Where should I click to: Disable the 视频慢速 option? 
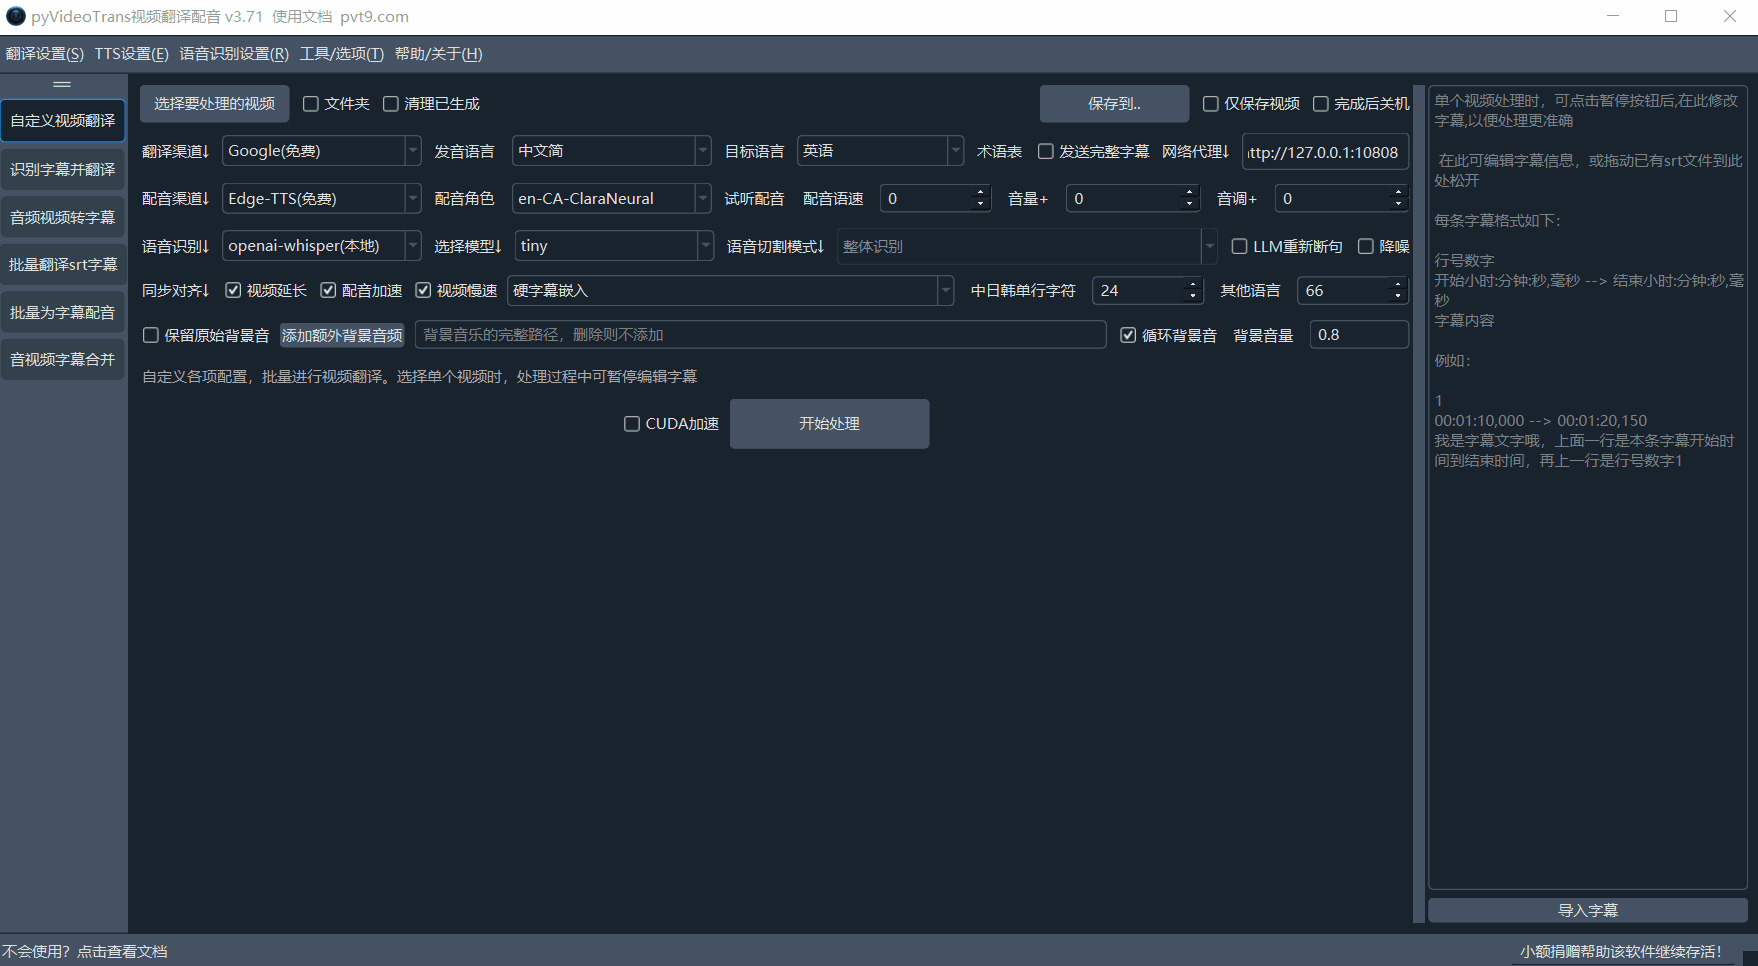coord(423,290)
